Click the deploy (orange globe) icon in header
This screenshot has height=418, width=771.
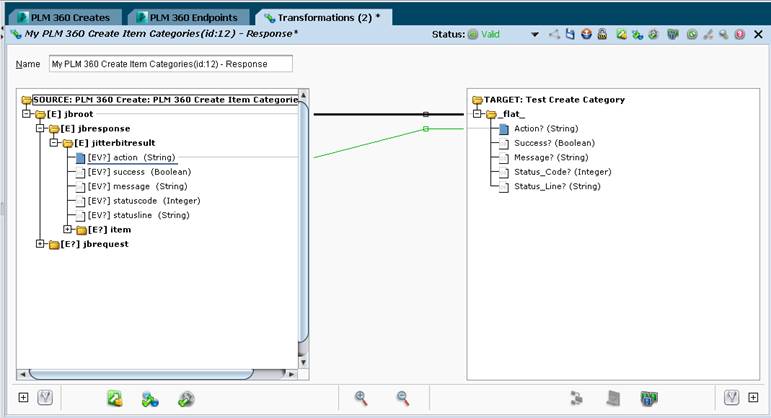pyautogui.click(x=586, y=34)
